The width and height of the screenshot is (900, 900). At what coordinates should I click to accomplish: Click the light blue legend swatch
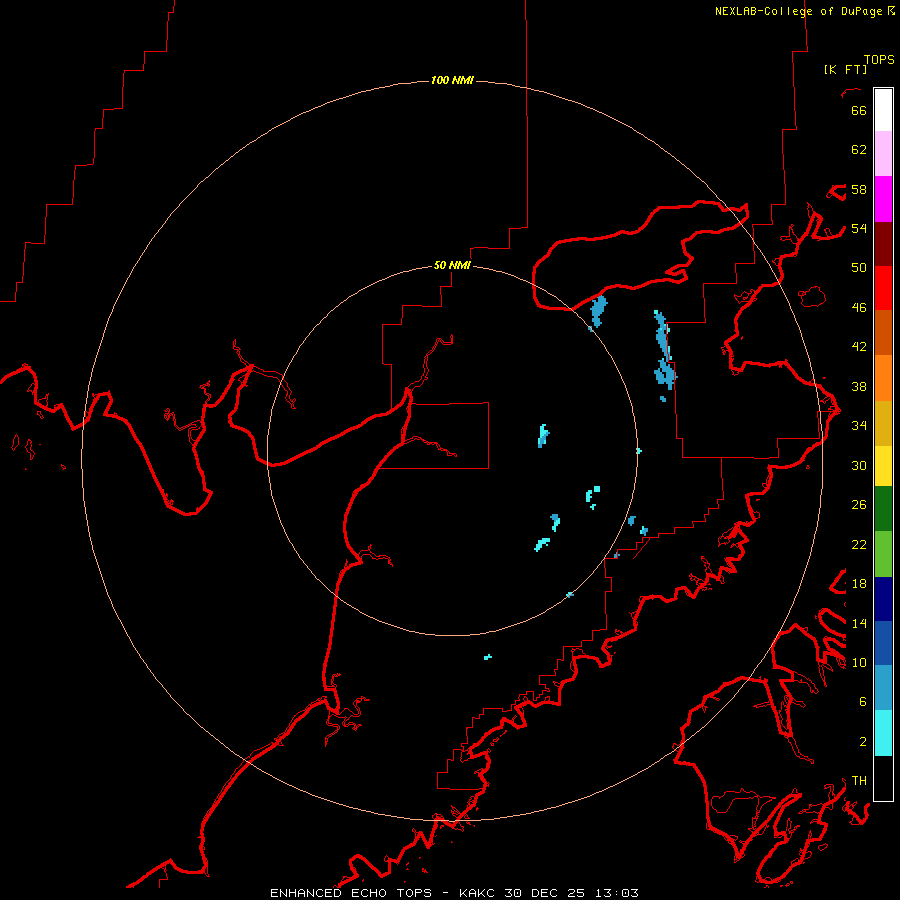883,688
